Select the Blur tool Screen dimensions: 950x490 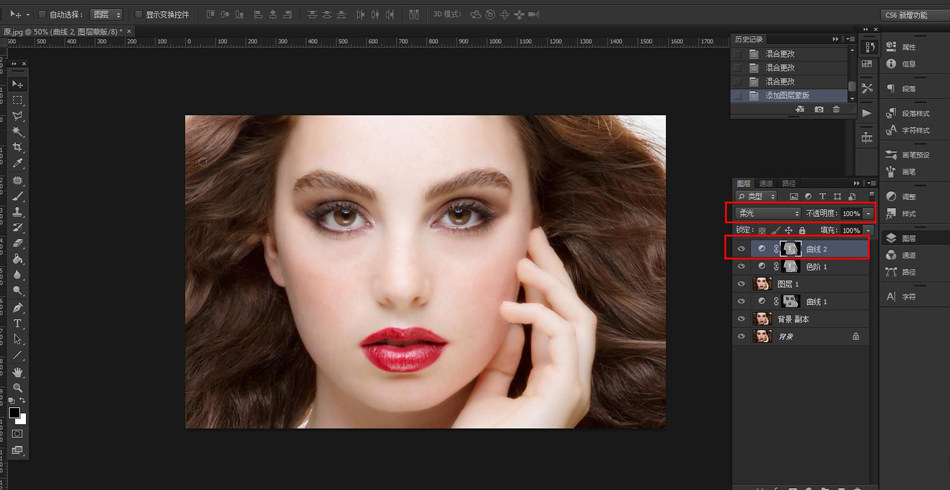[x=18, y=274]
